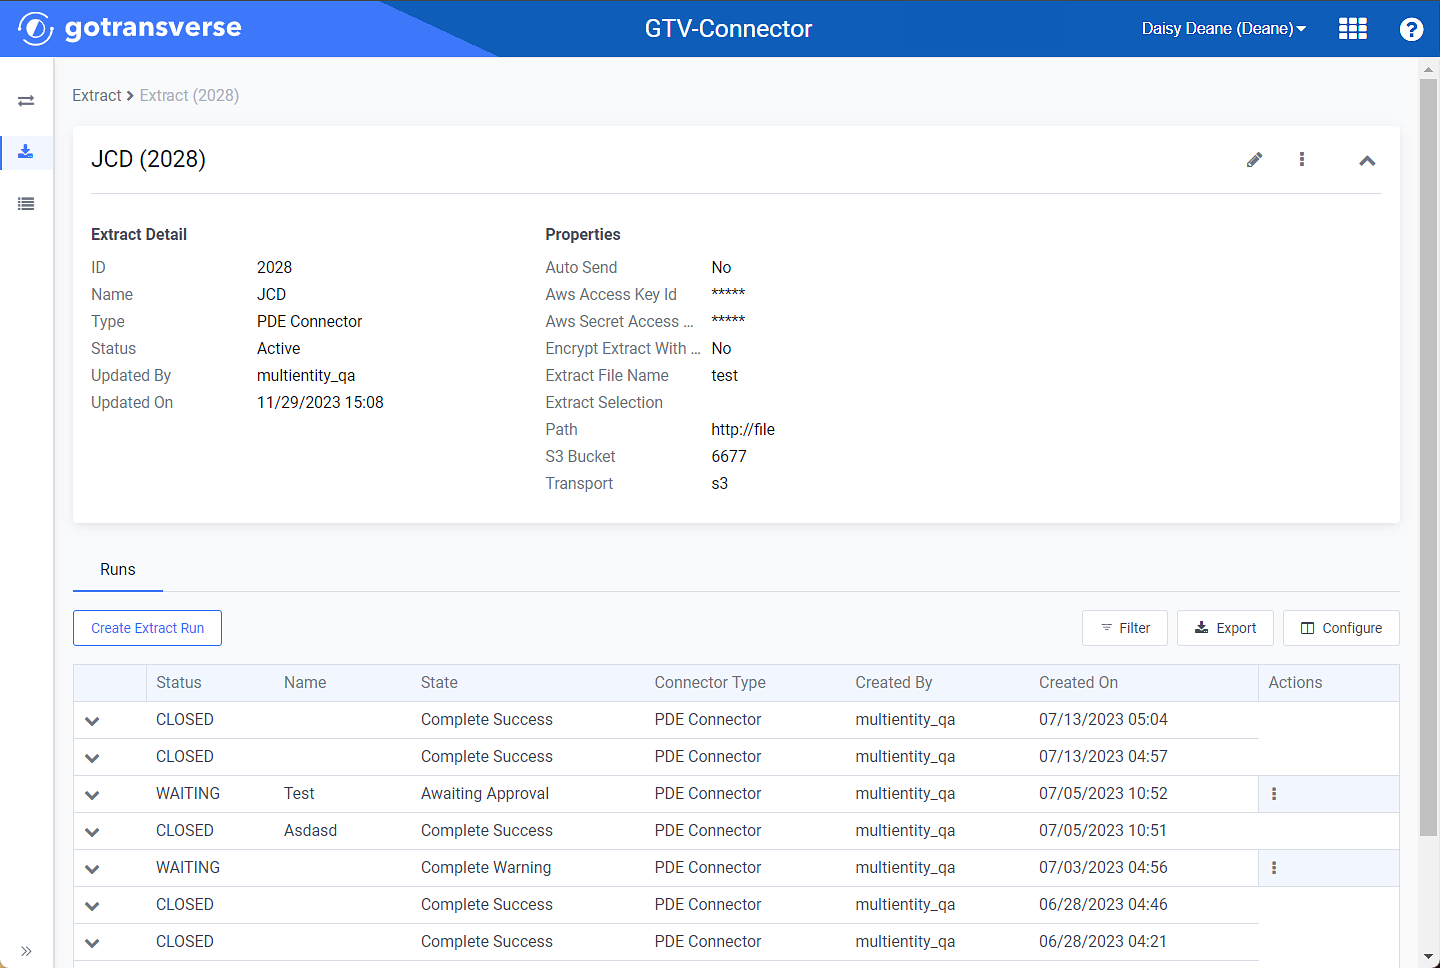Screen dimensions: 1440x968
Task: Collapse the JCD (2028) detail panel
Action: coord(1367,160)
